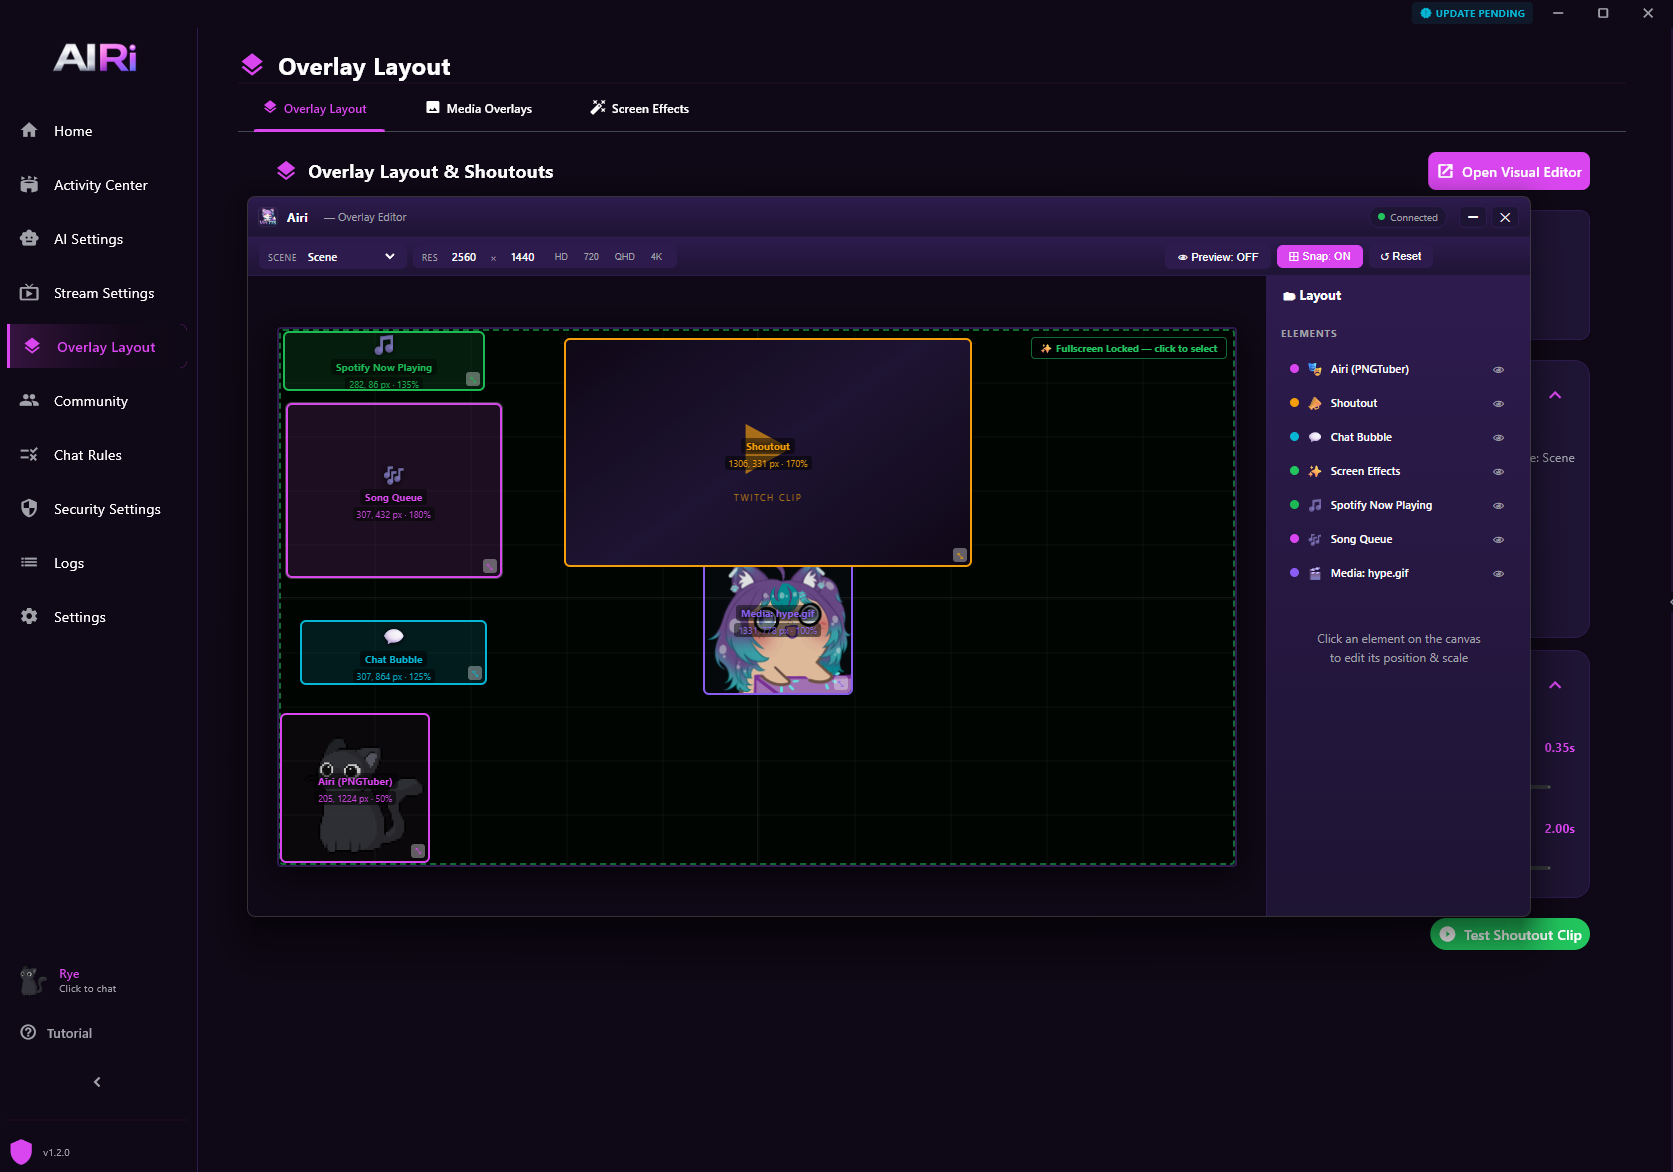
Task: Click the Chat Bubble speech icon in Elements
Action: click(1314, 437)
